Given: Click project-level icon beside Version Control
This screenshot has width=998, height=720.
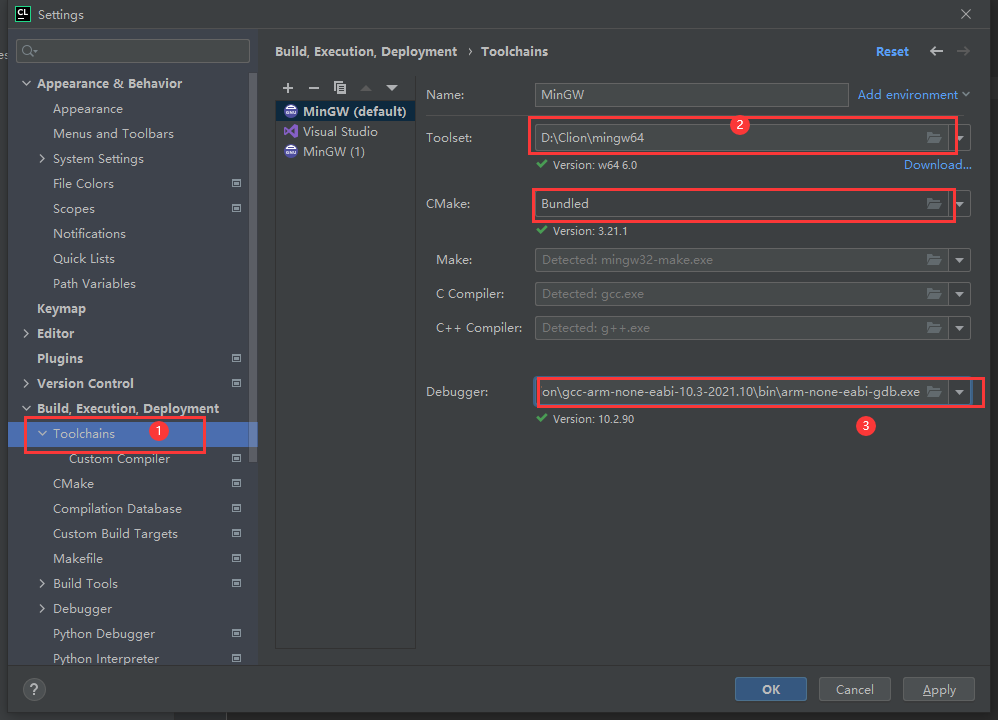Looking at the screenshot, I should click(x=236, y=383).
